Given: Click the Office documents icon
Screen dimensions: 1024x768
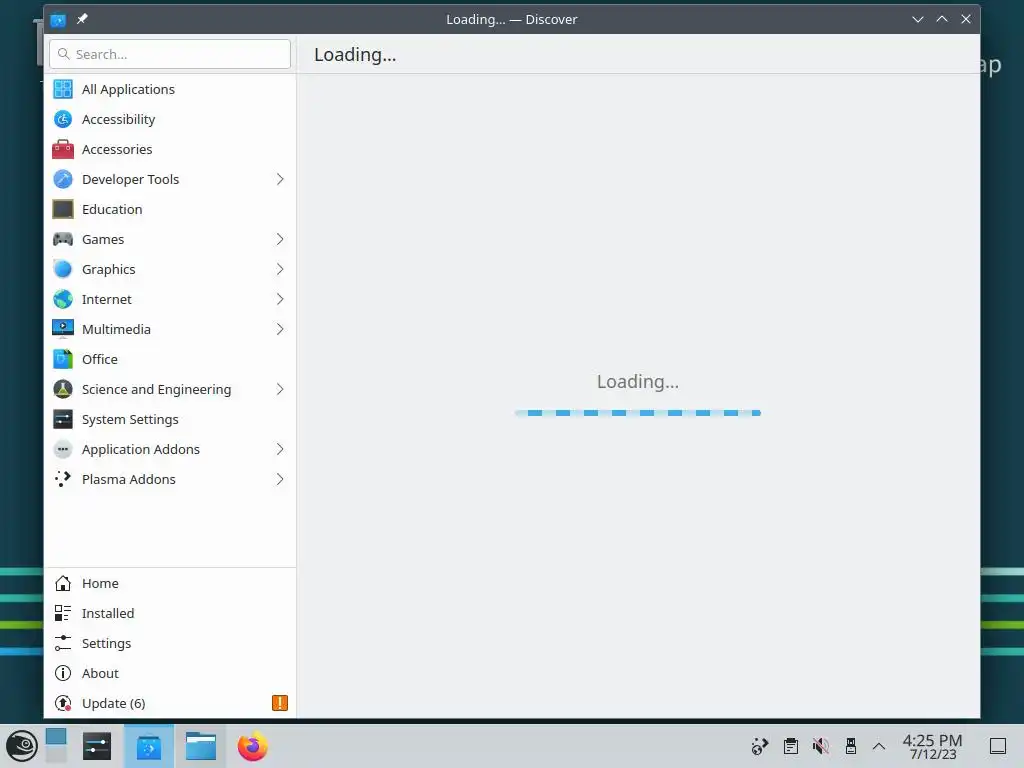Looking at the screenshot, I should click(63, 359).
